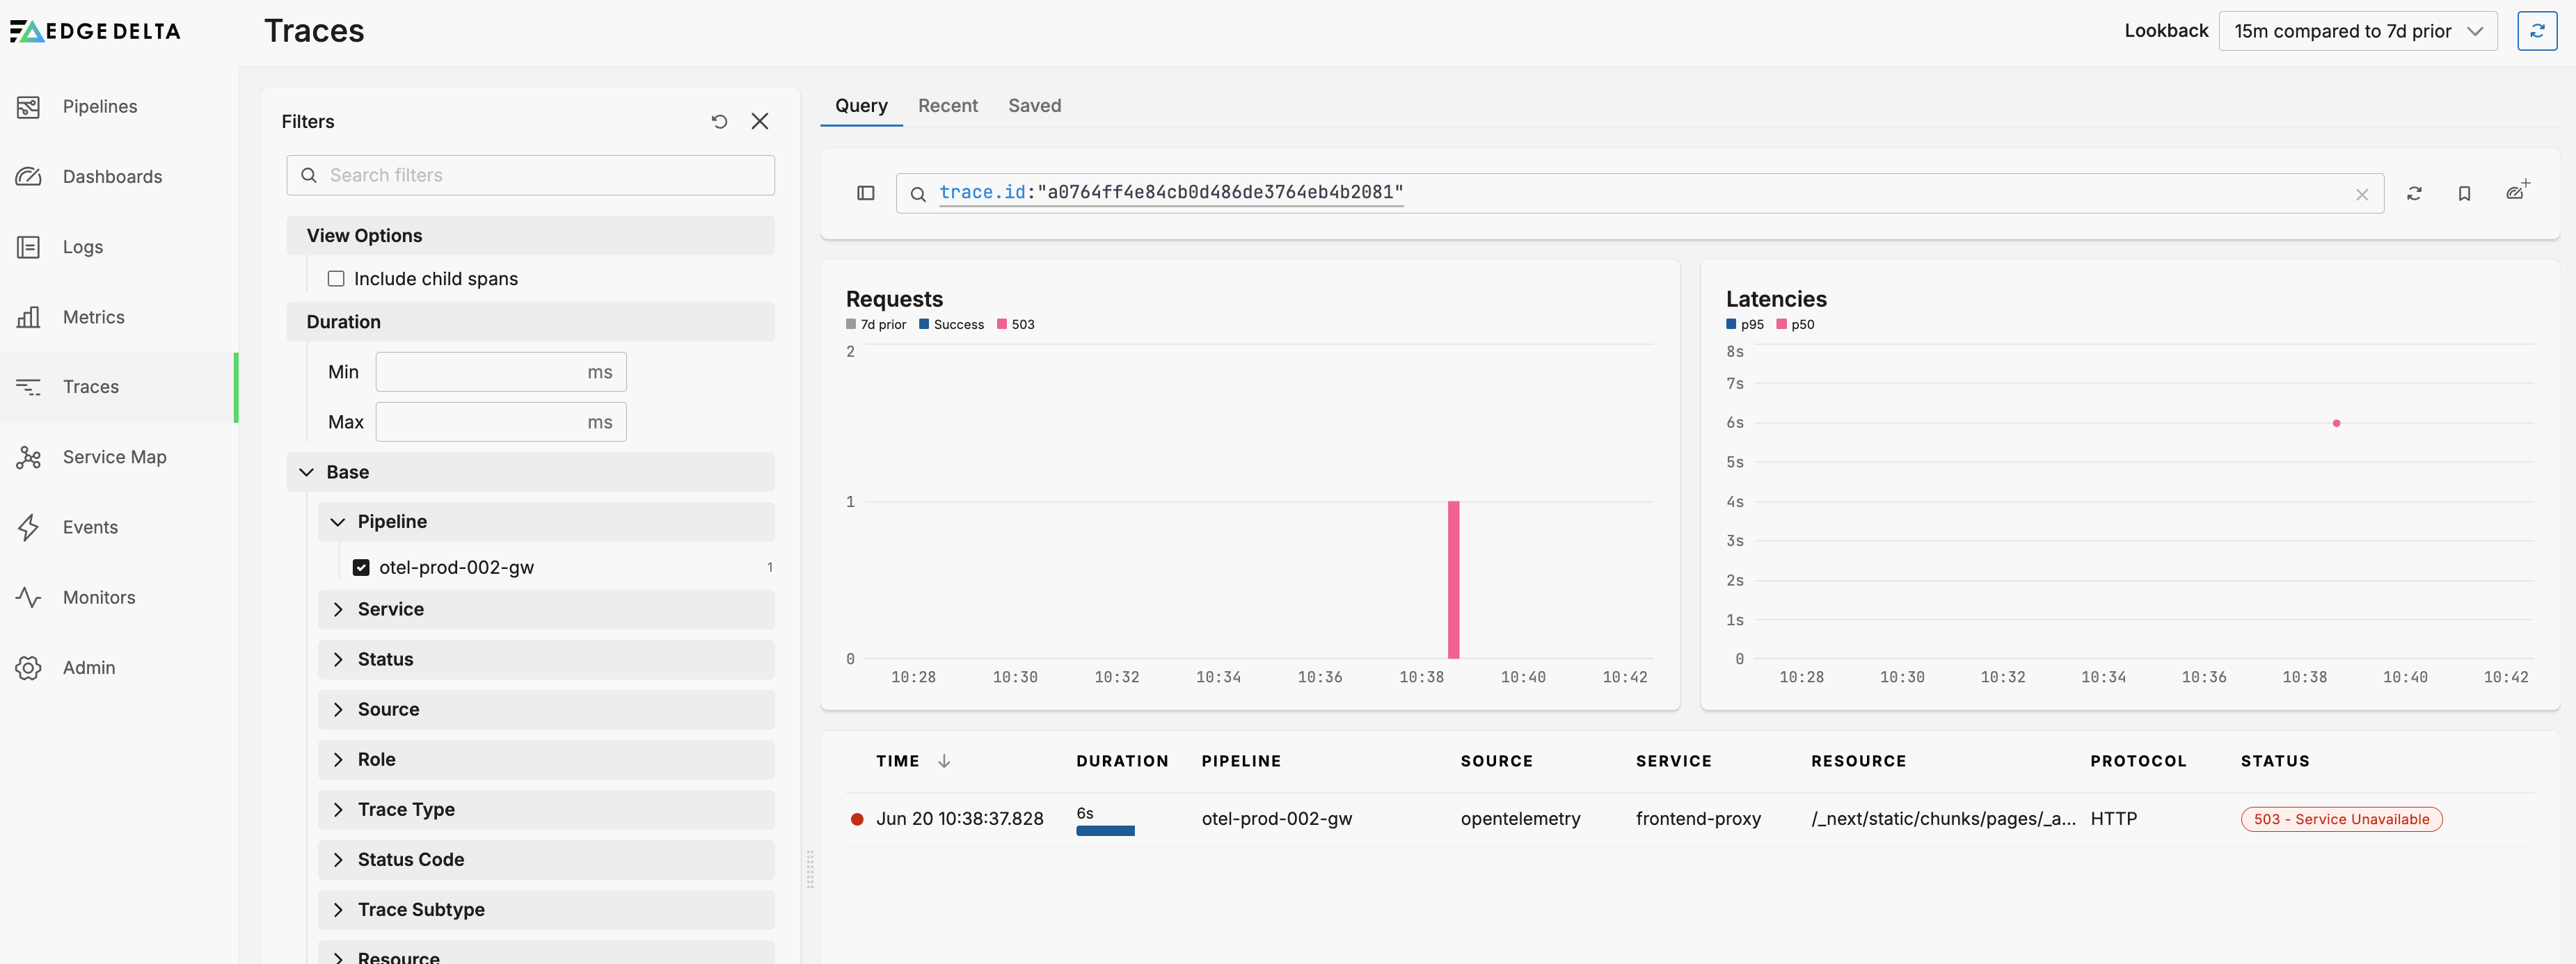Switch to the Query tab
Image resolution: width=2576 pixels, height=964 pixels.
pos(861,106)
